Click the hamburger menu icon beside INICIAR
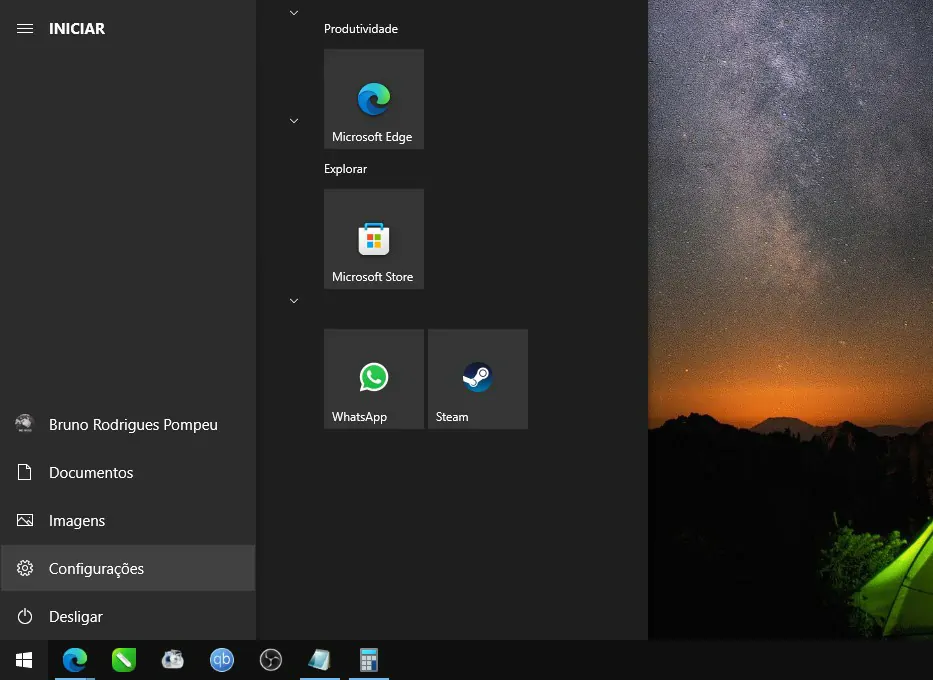 click(x=24, y=29)
